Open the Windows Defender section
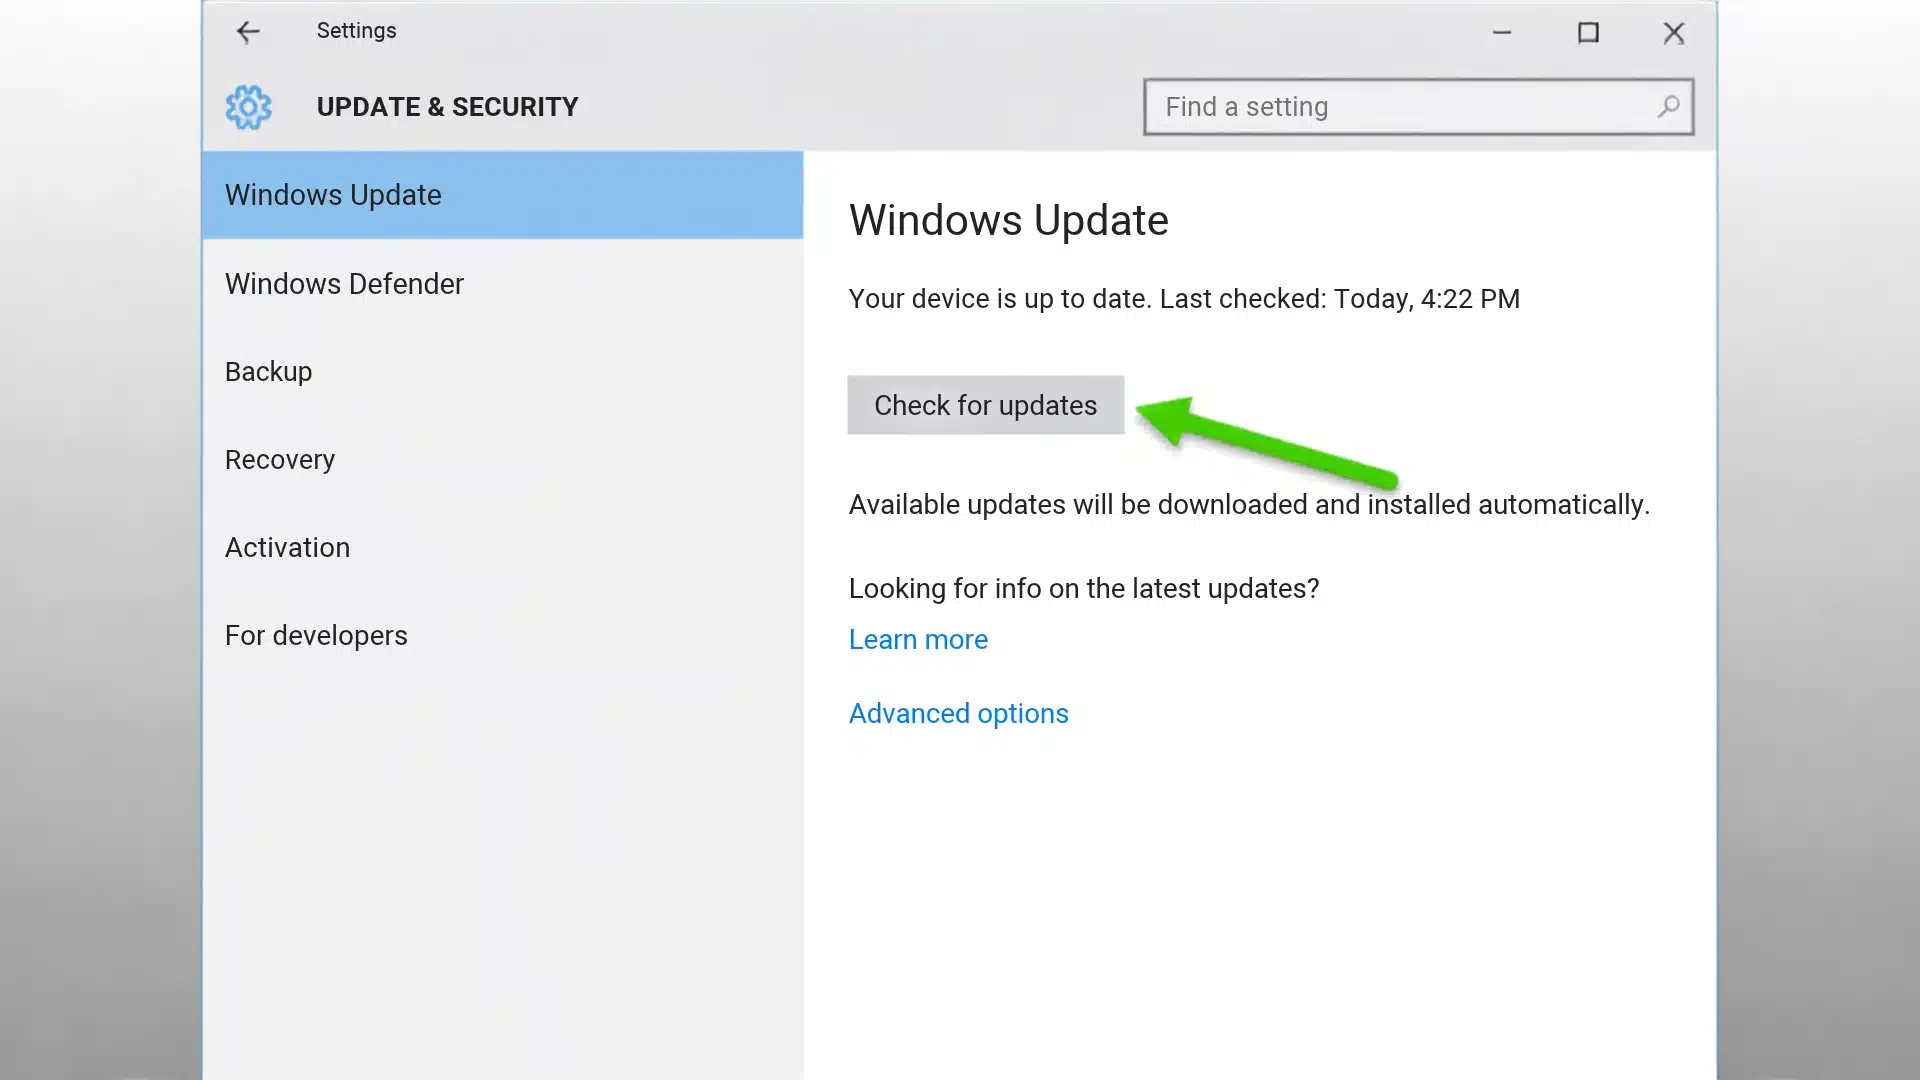Screen dimensions: 1920x1080 tap(502, 284)
